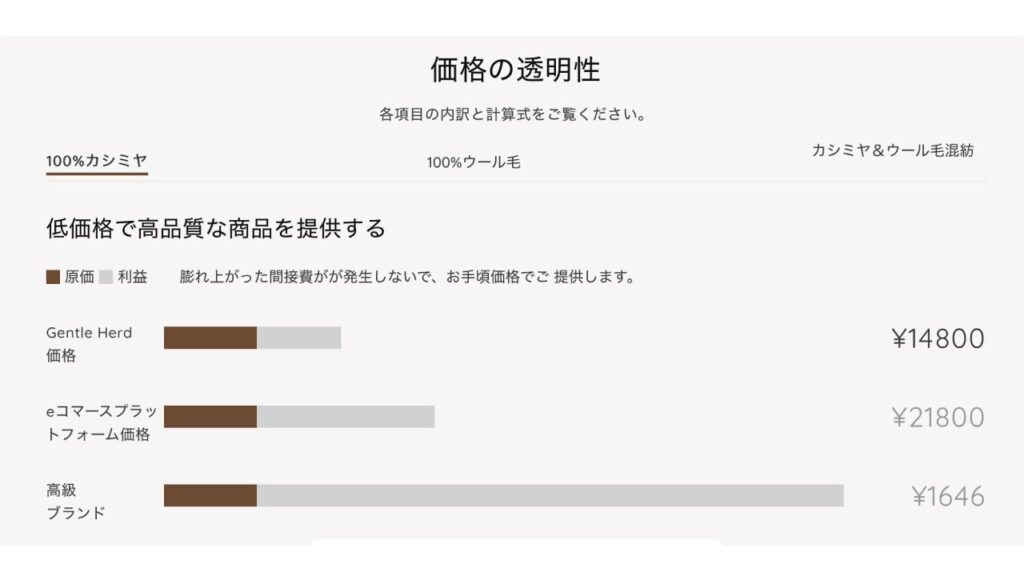Click the brown 原価 legend swatch
This screenshot has width=1024, height=576.
click(x=53, y=277)
